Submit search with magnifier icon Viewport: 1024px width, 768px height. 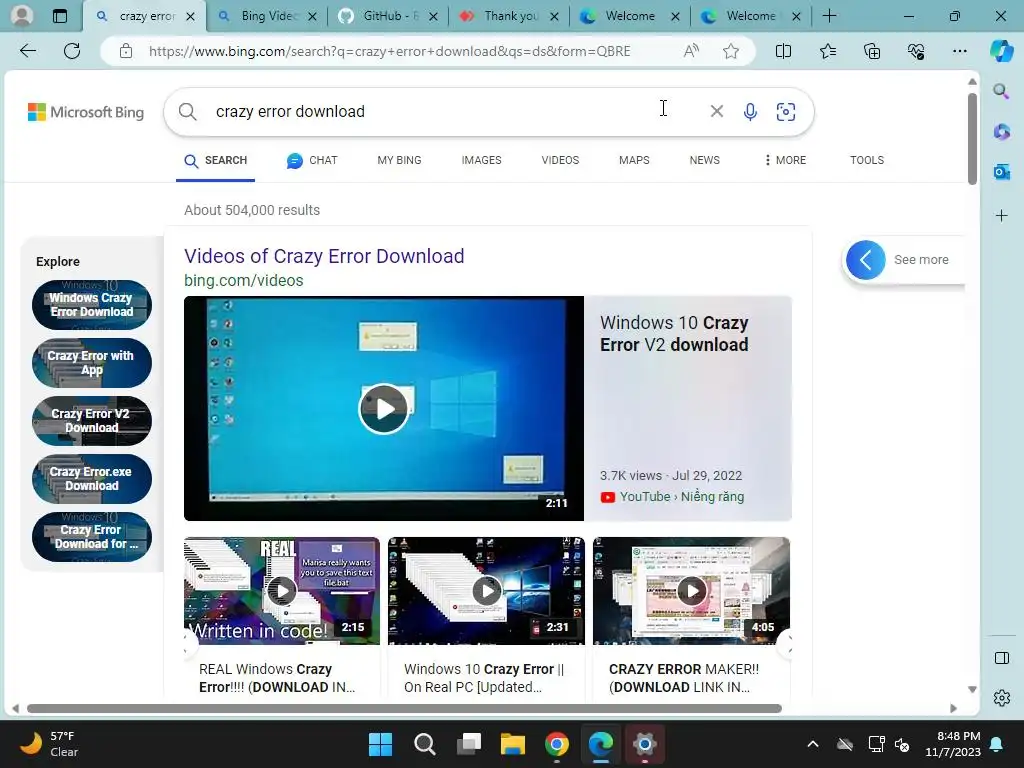coord(187,112)
